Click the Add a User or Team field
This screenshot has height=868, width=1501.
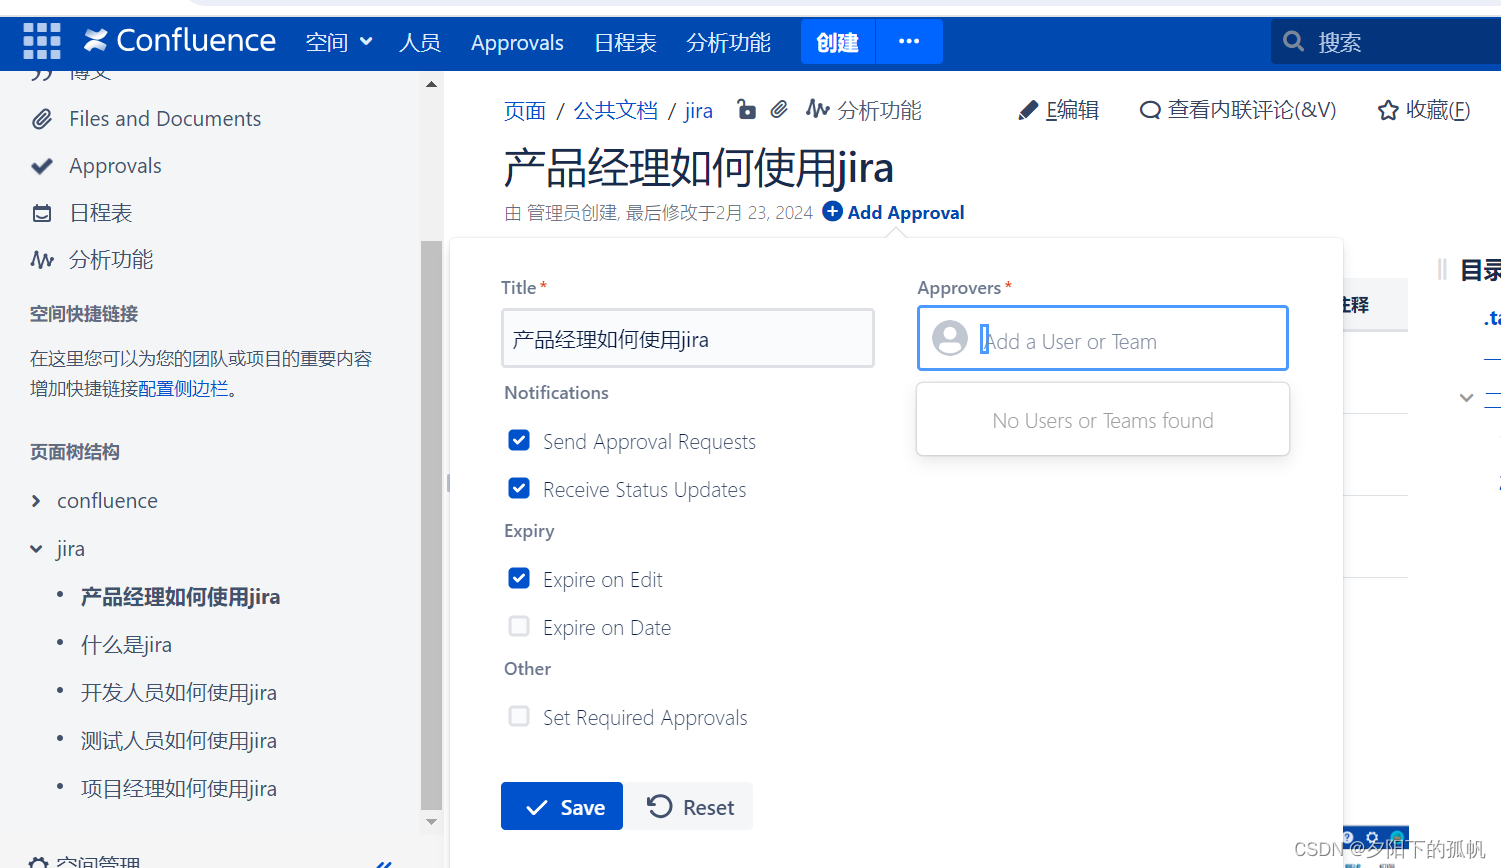click(1103, 338)
